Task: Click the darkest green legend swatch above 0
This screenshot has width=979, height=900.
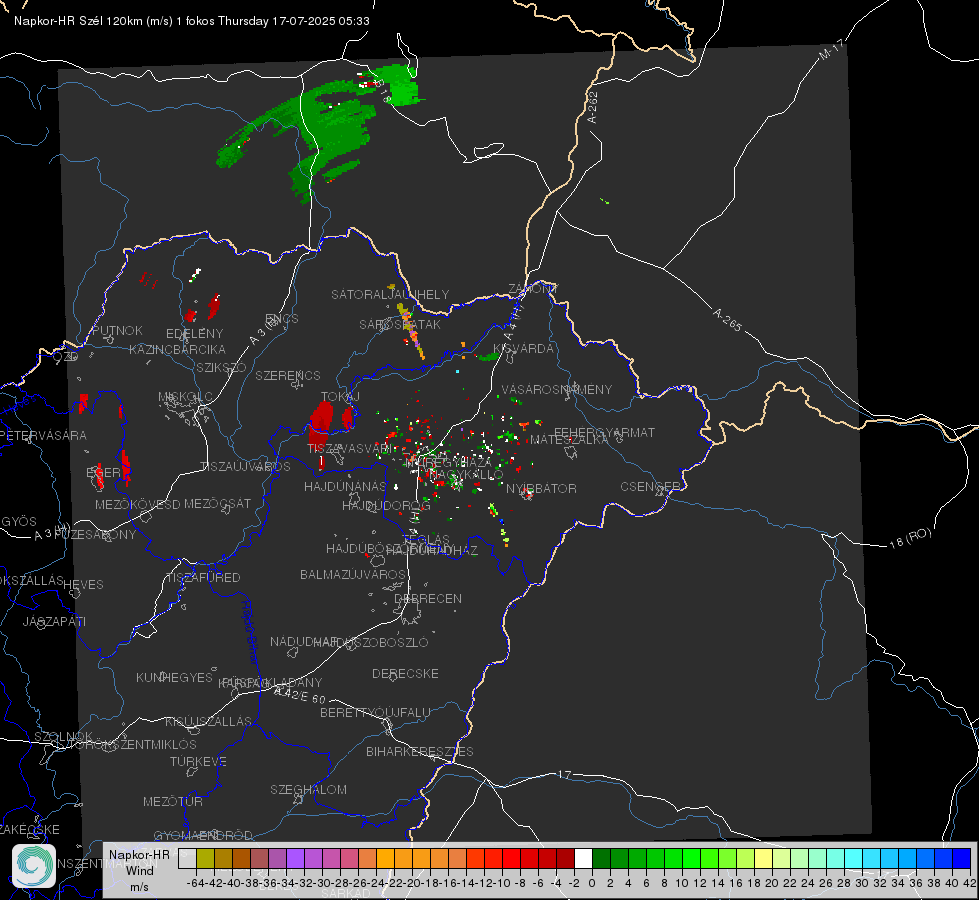Action: click(601, 858)
